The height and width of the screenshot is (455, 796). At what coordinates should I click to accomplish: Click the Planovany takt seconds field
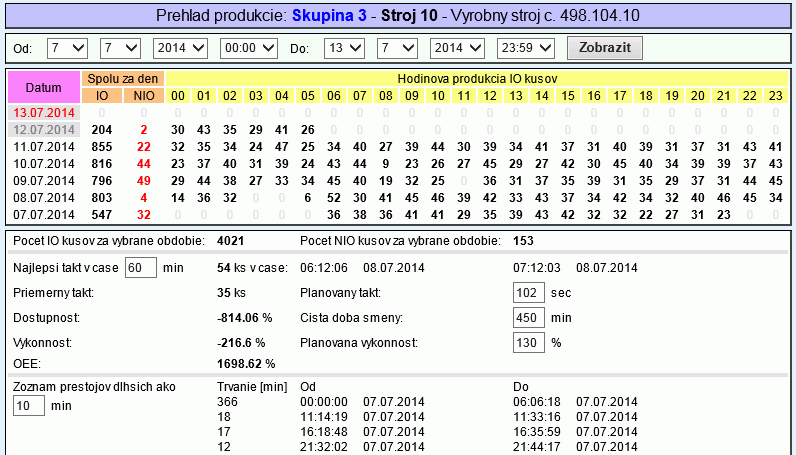[x=528, y=292]
